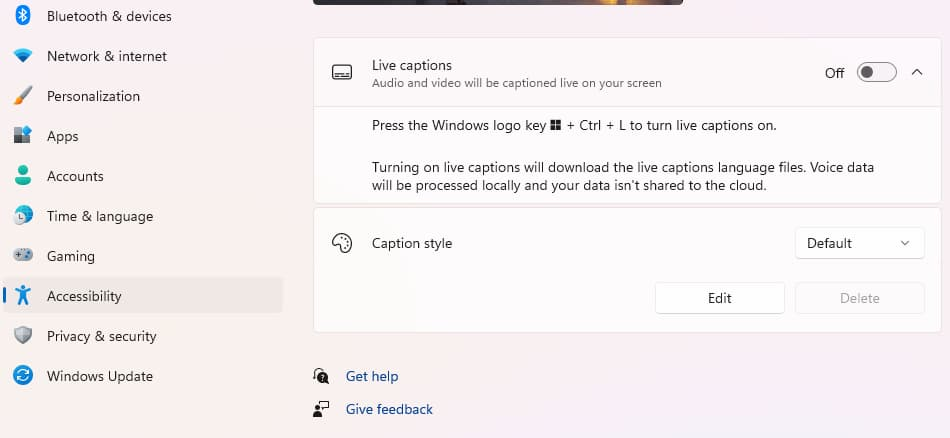The width and height of the screenshot is (950, 438).
Task: Click the Time & language globe icon
Action: click(23, 216)
